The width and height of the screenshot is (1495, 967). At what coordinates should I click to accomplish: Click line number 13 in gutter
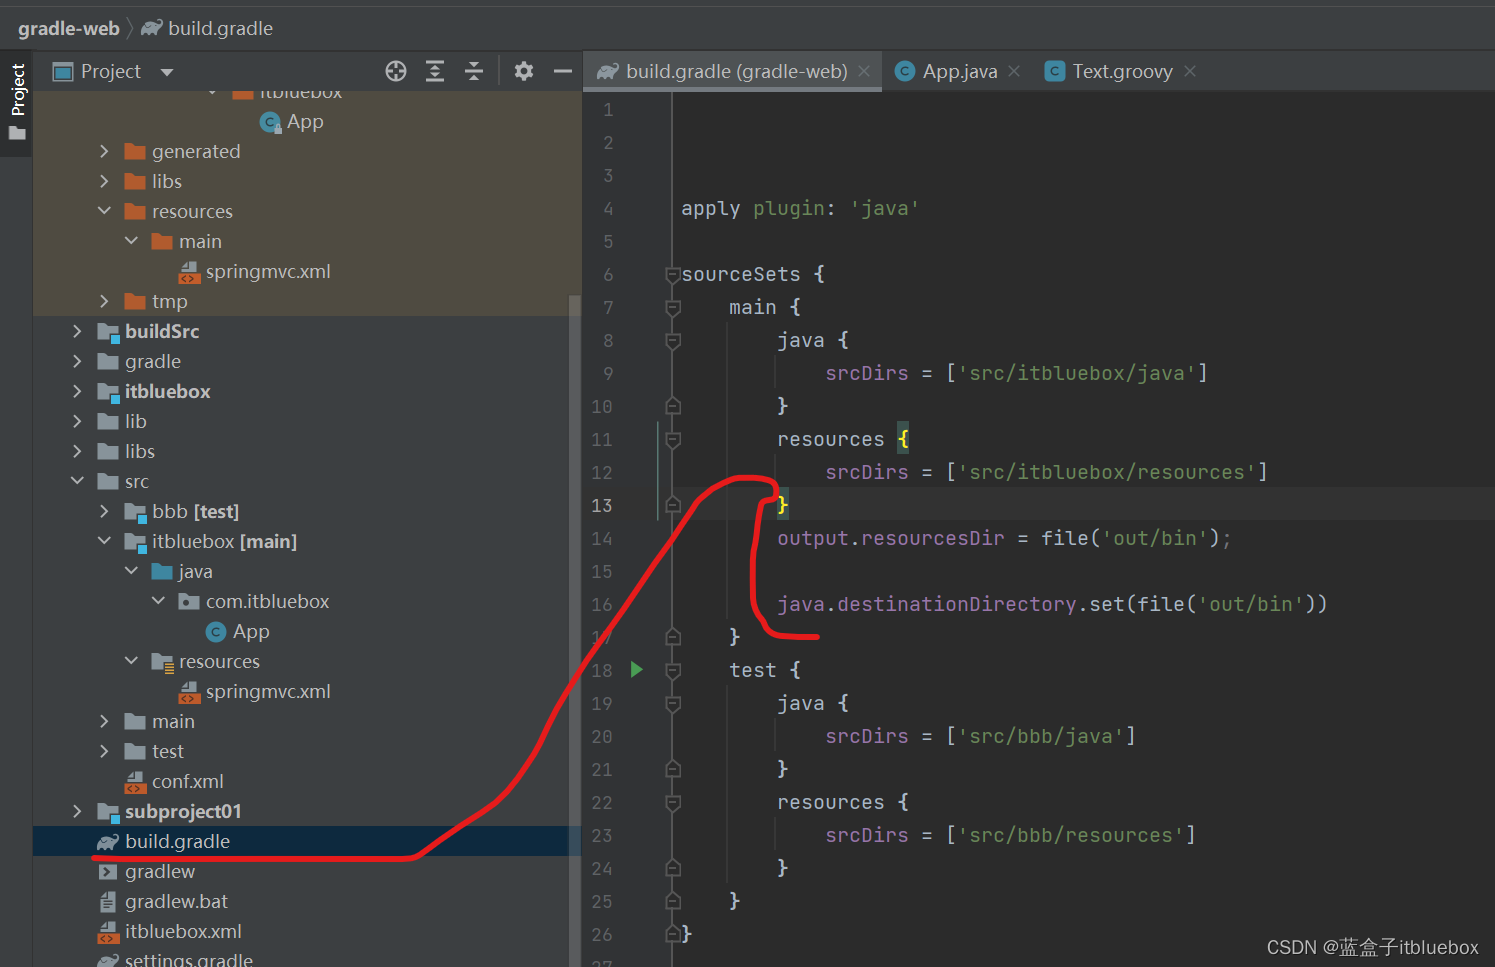[x=601, y=505]
